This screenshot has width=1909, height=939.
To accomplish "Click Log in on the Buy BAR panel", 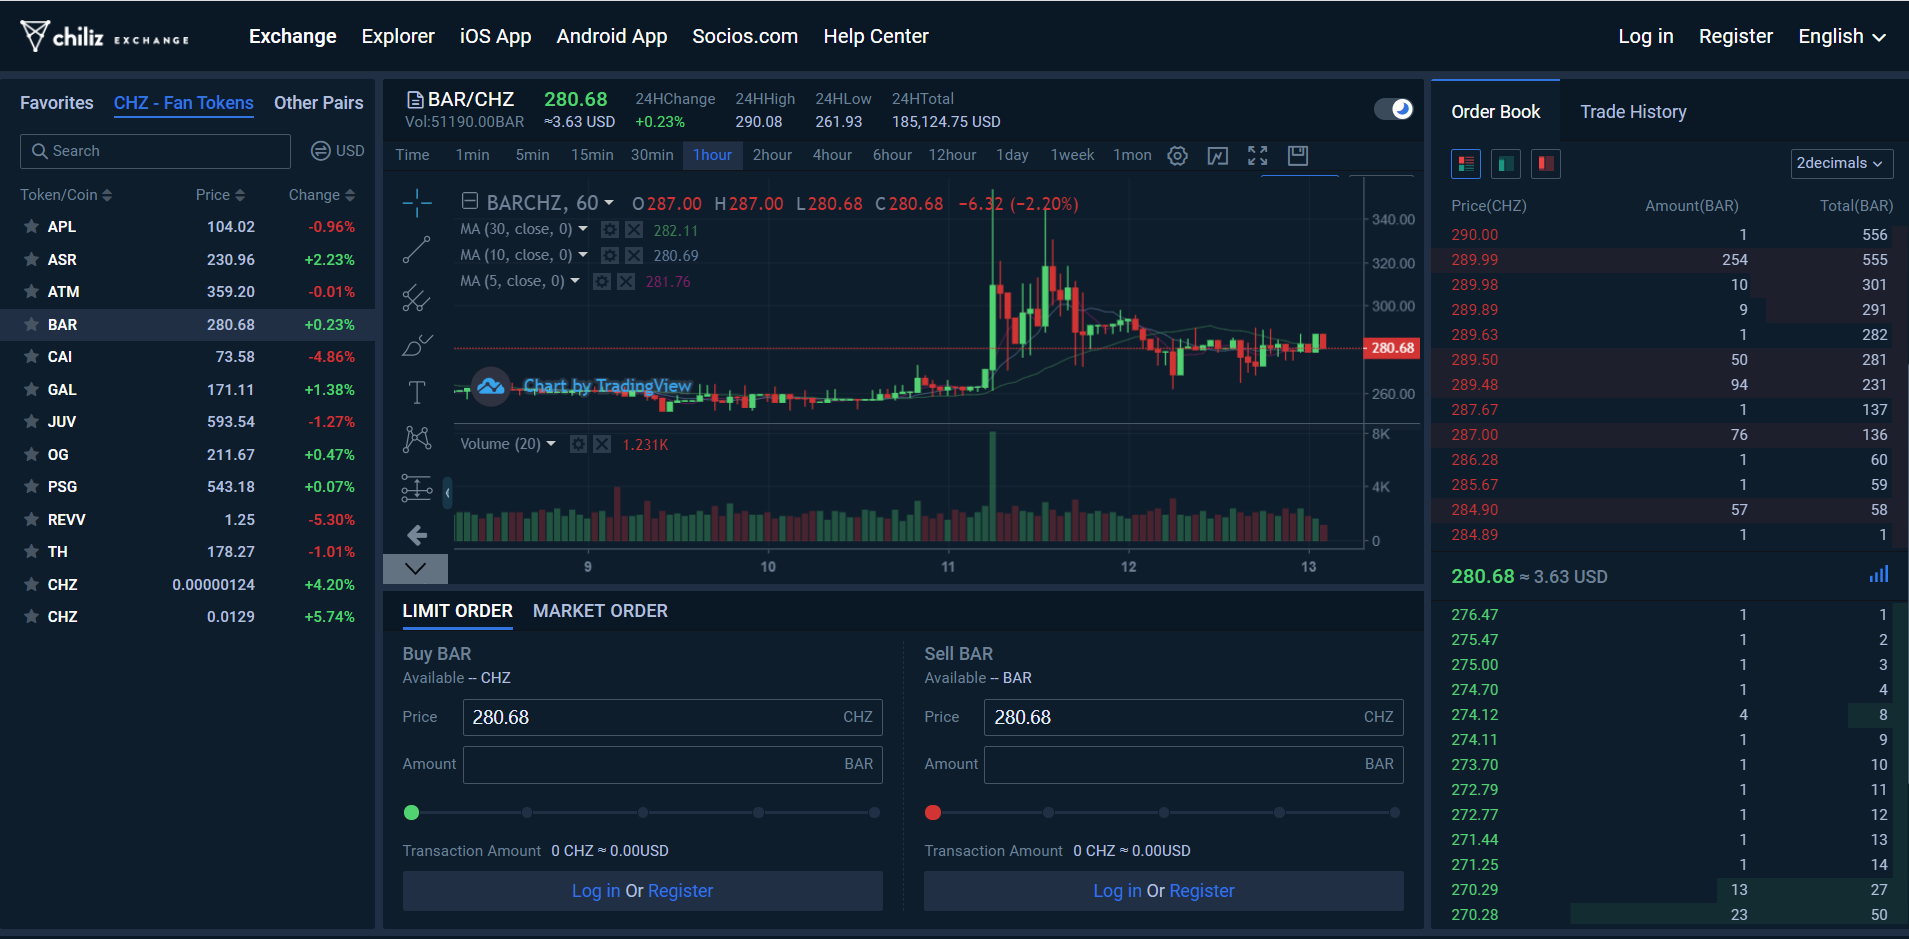I will 596,891.
